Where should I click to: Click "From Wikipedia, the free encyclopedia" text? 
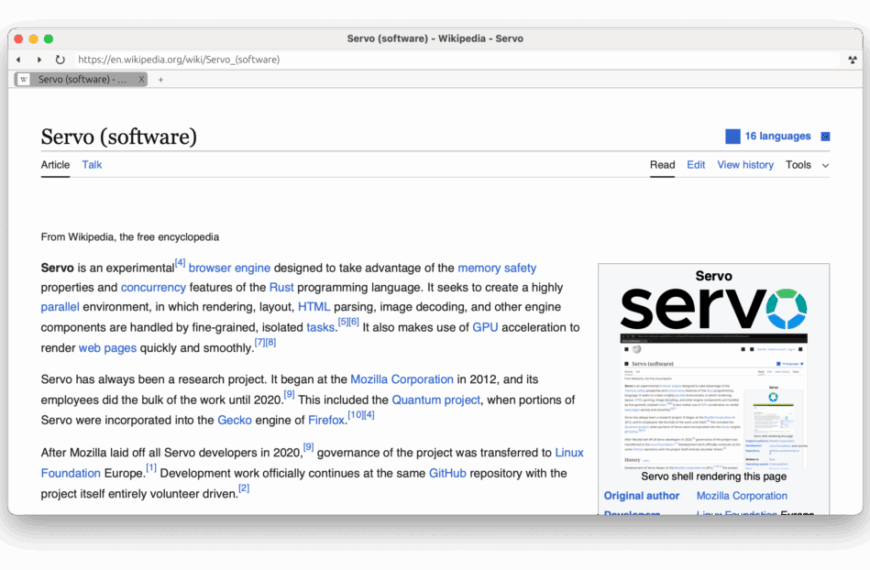pos(130,237)
